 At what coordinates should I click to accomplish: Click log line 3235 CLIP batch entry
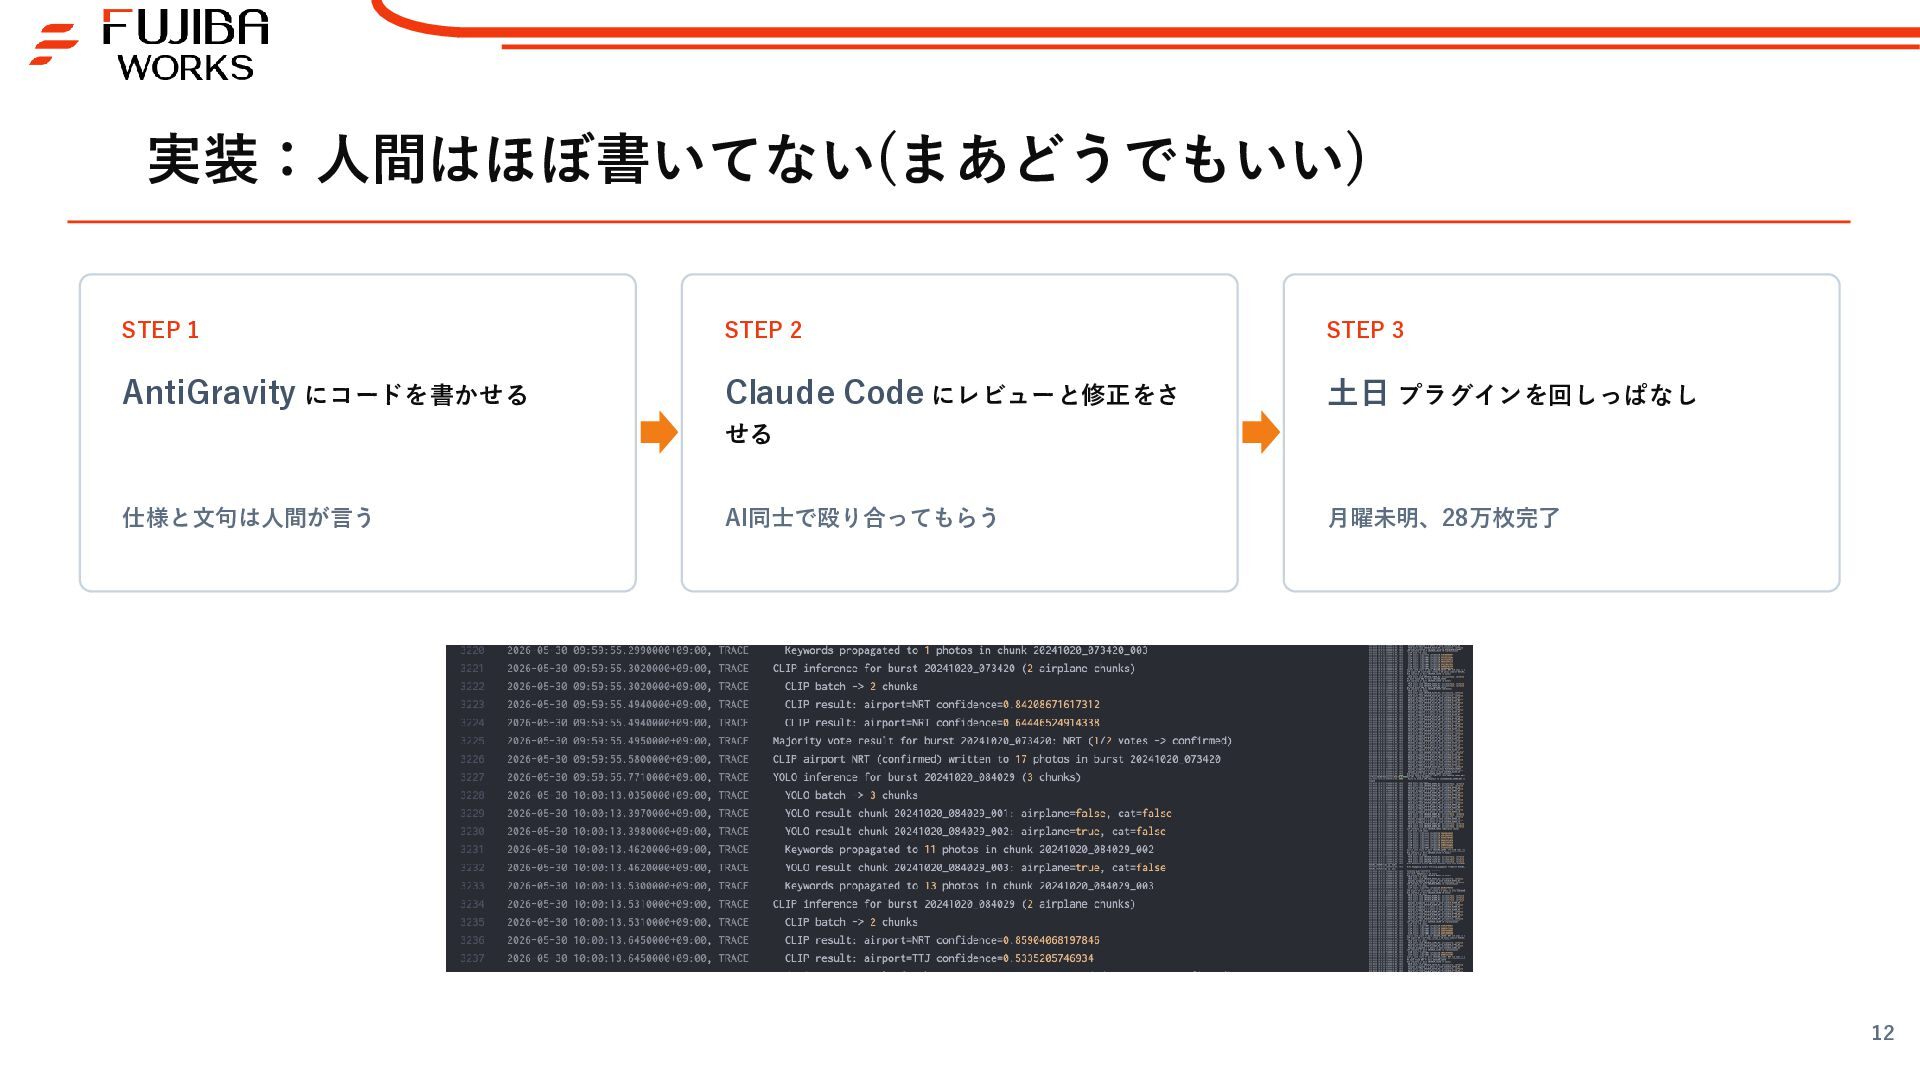(851, 922)
